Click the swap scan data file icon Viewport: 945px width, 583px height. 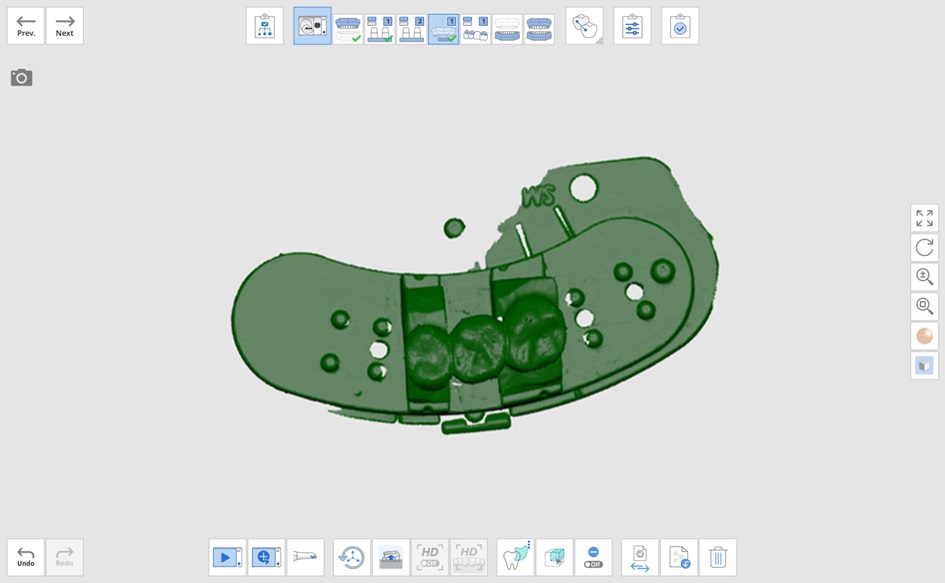tap(640, 557)
